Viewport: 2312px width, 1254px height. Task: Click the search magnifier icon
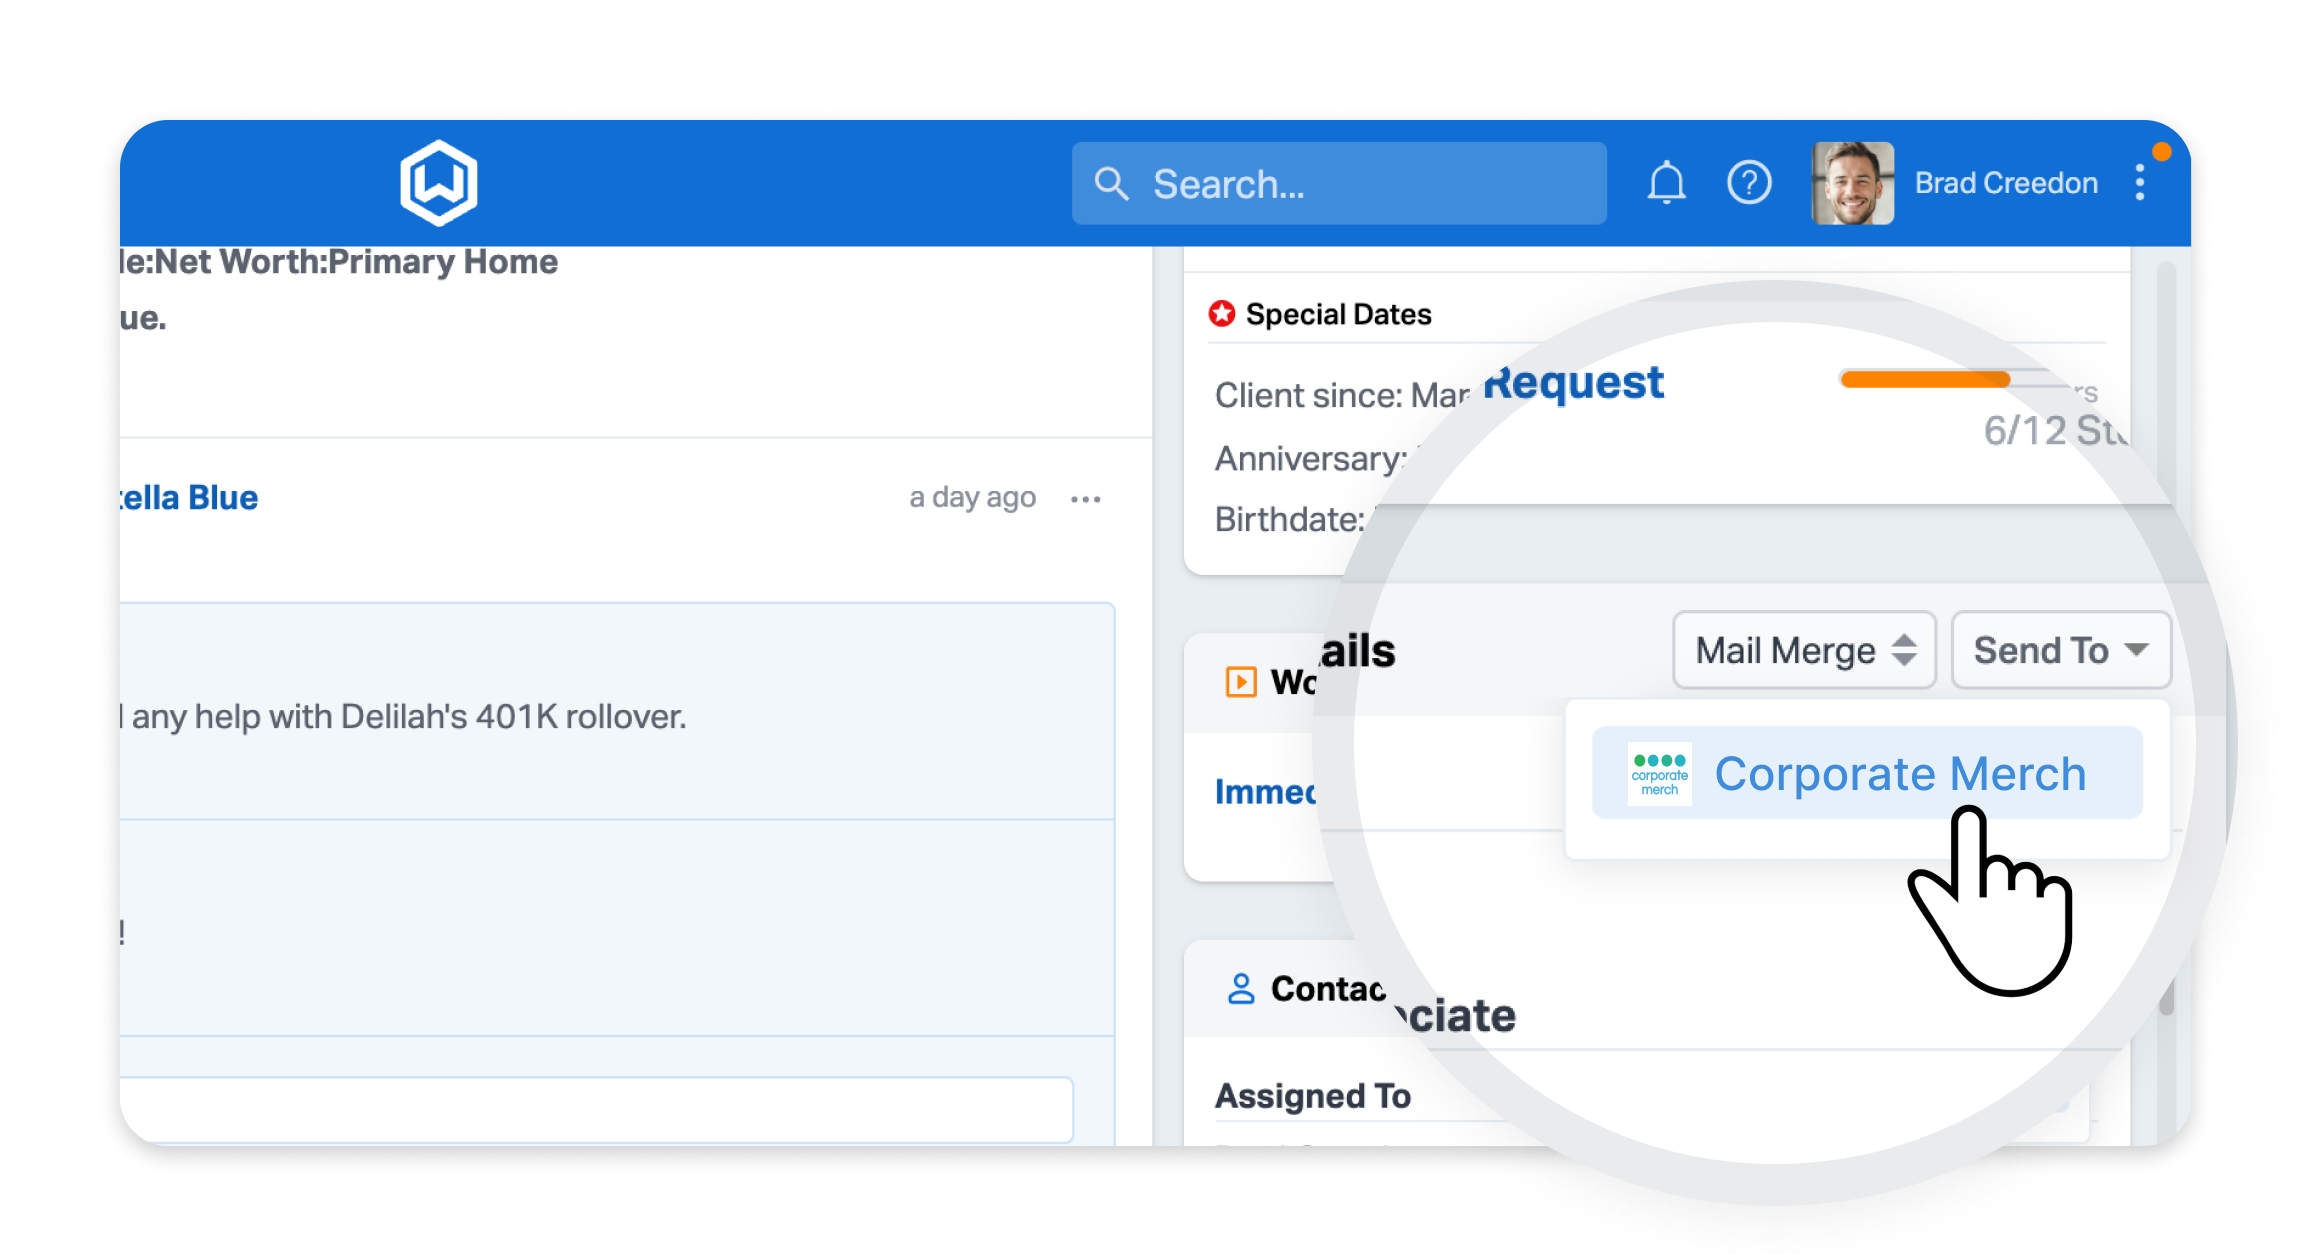pyautogui.click(x=1111, y=183)
